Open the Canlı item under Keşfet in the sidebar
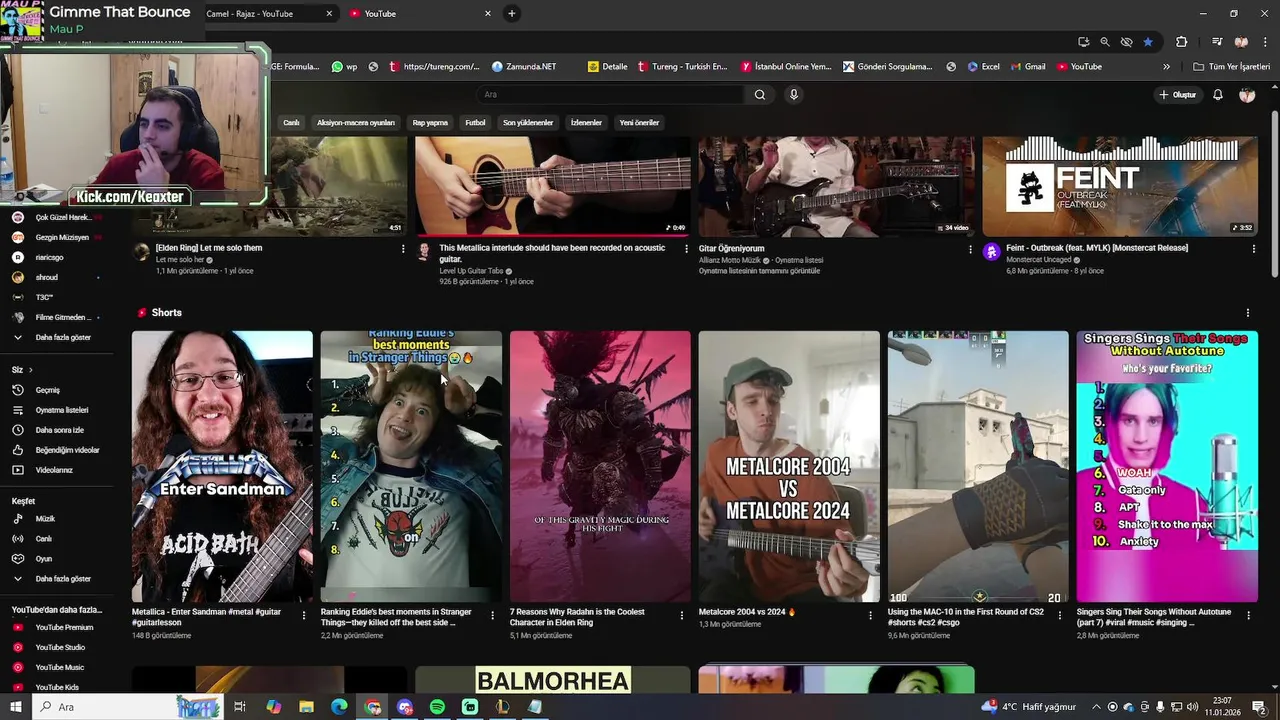The width and height of the screenshot is (1280, 720). (44, 539)
